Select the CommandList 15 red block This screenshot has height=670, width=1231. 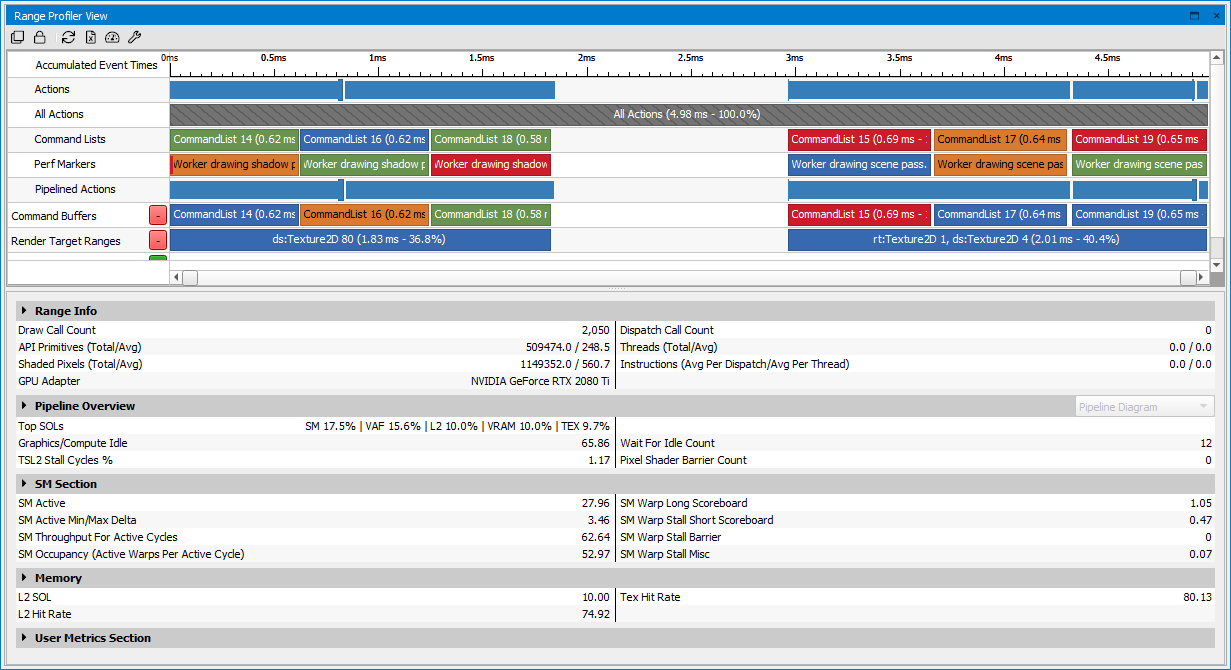859,139
